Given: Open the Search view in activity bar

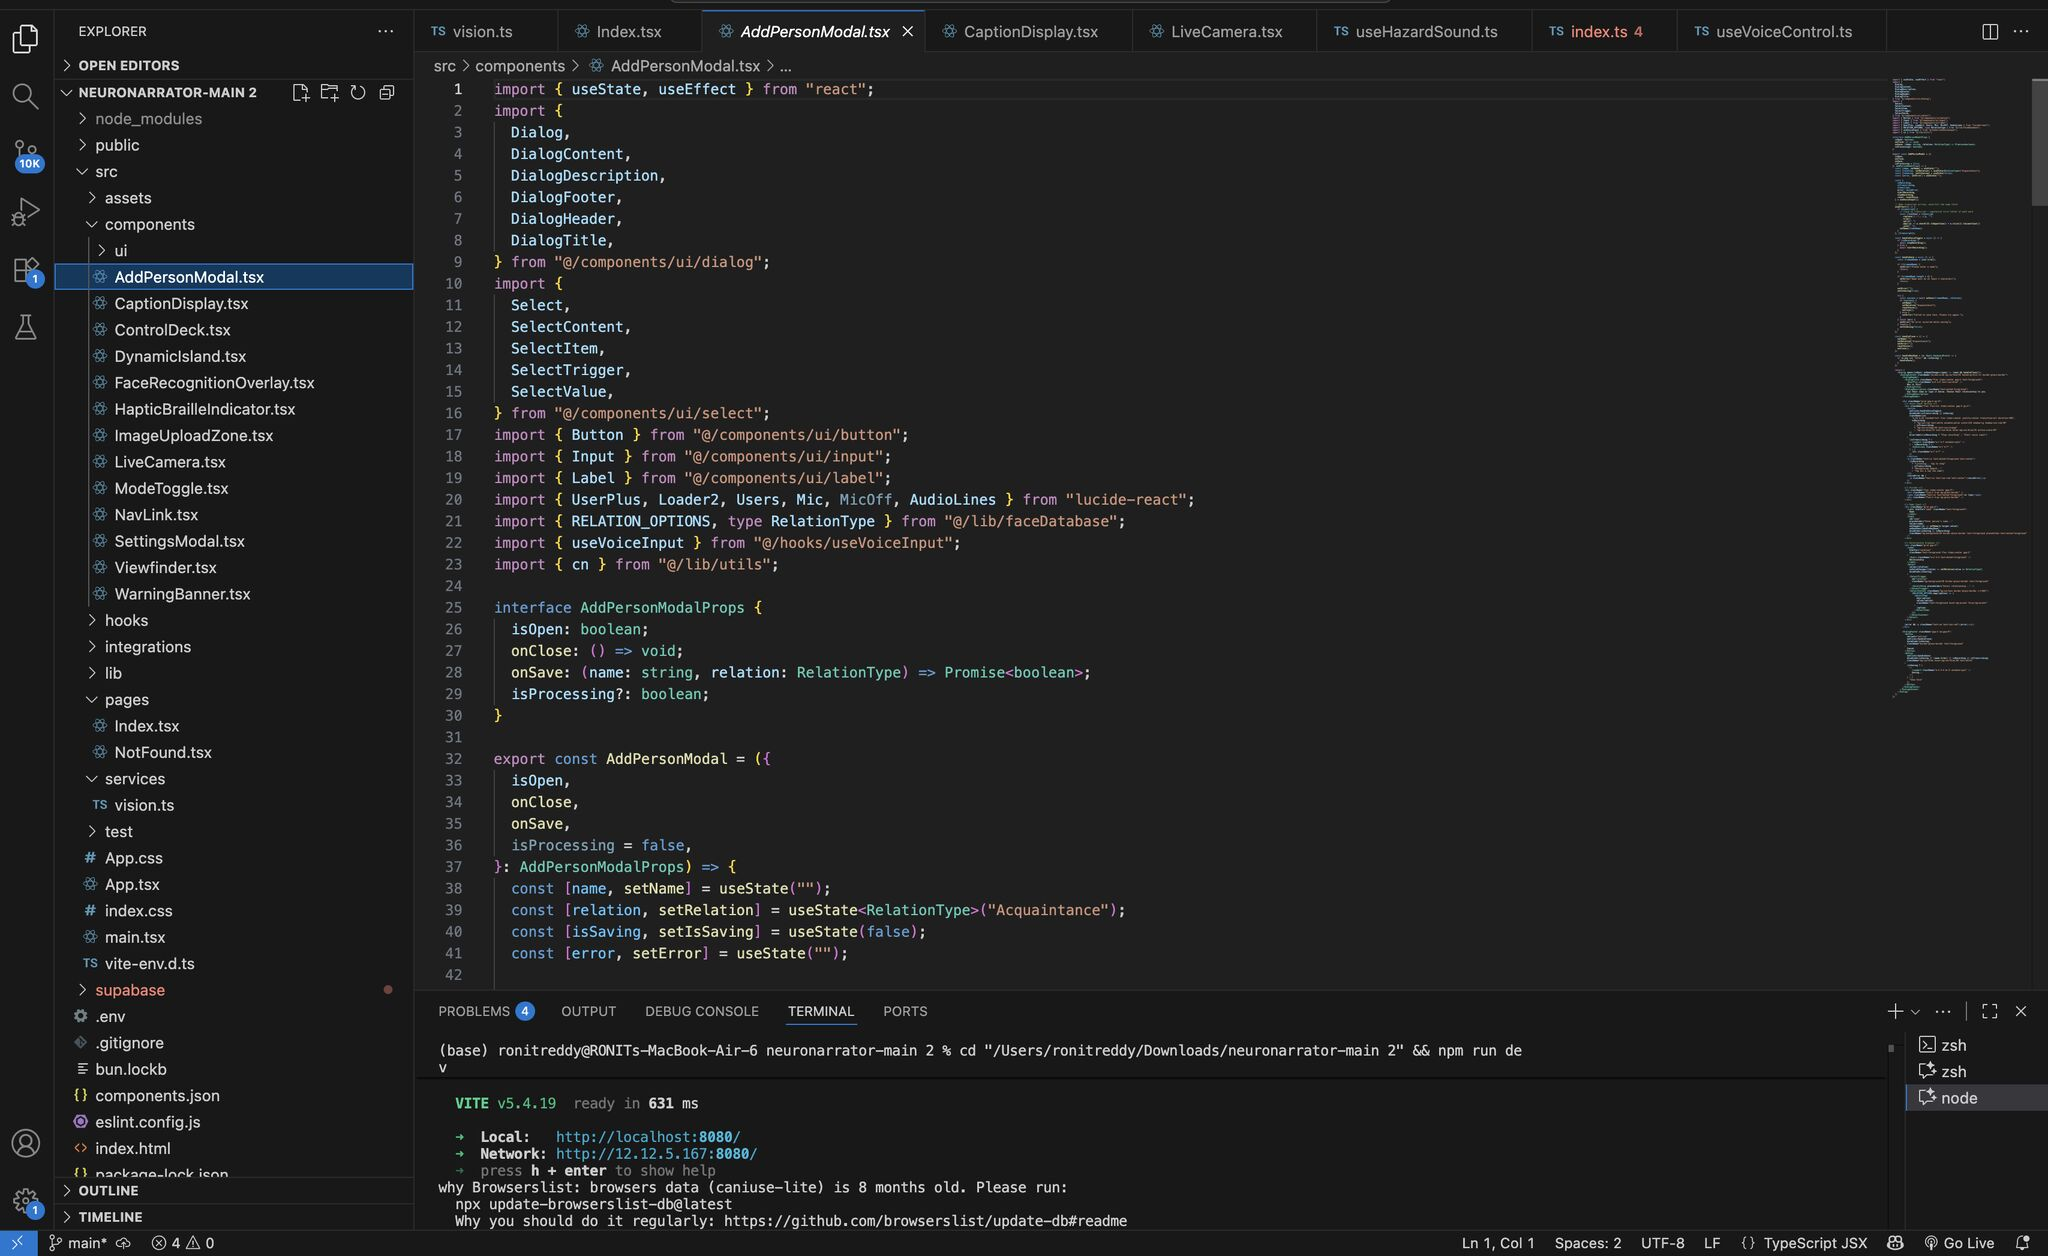Looking at the screenshot, I should pyautogui.click(x=25, y=97).
